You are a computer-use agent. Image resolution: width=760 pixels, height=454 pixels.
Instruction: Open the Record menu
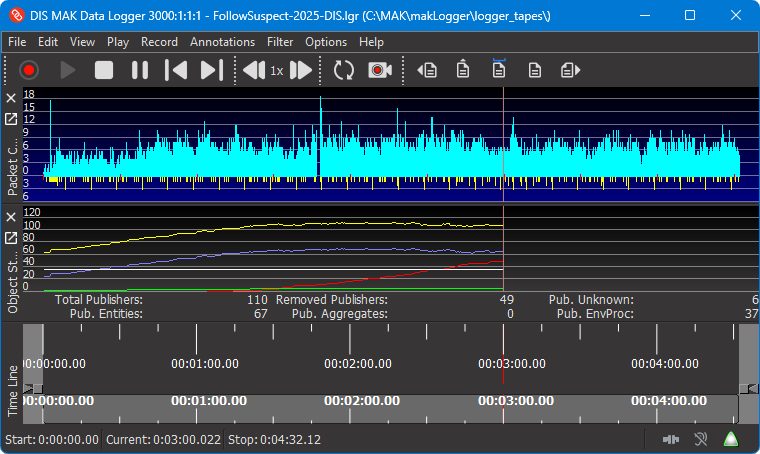coord(159,42)
